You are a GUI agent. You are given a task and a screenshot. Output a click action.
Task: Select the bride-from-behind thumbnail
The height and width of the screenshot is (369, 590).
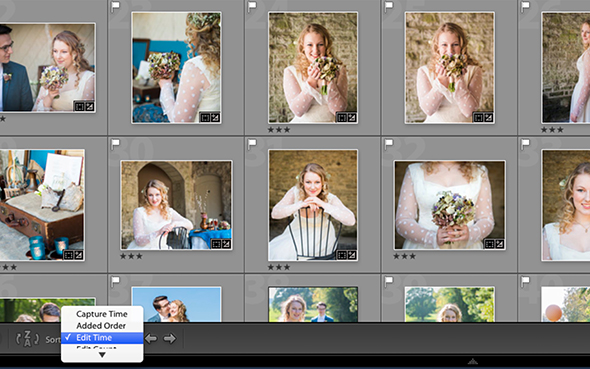pyautogui.click(x=176, y=68)
